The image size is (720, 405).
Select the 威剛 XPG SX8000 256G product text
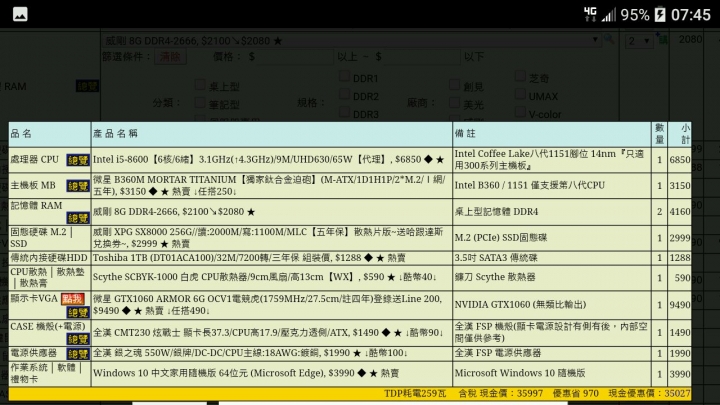pyautogui.click(x=268, y=238)
